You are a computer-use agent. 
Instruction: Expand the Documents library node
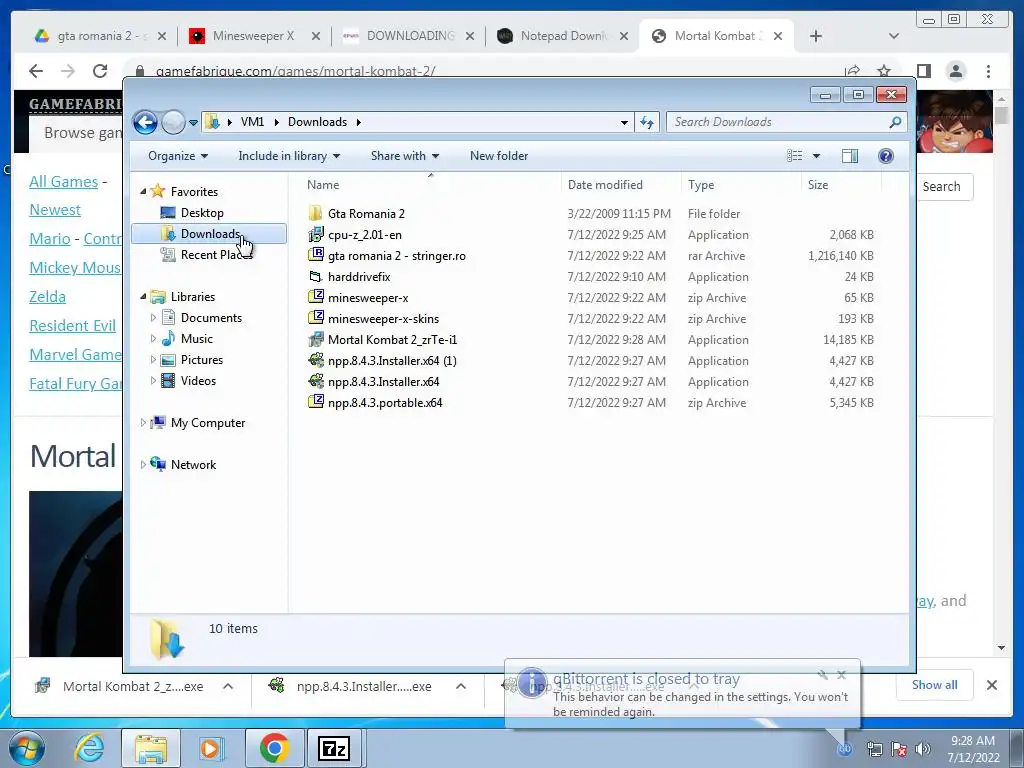153,318
